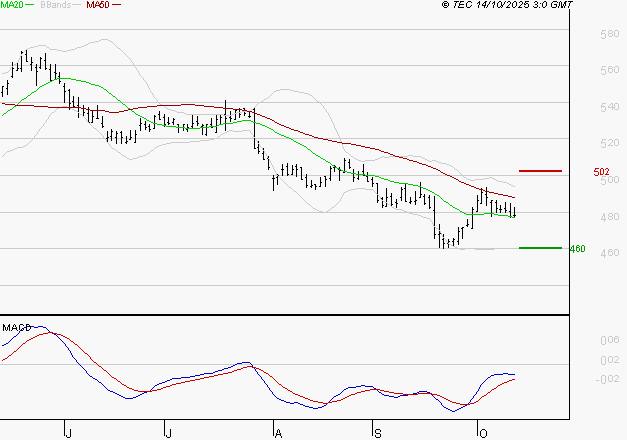Image resolution: width=627 pixels, height=440 pixels.
Task: Click the red MA60 legend line sample
Action: click(x=117, y=5)
